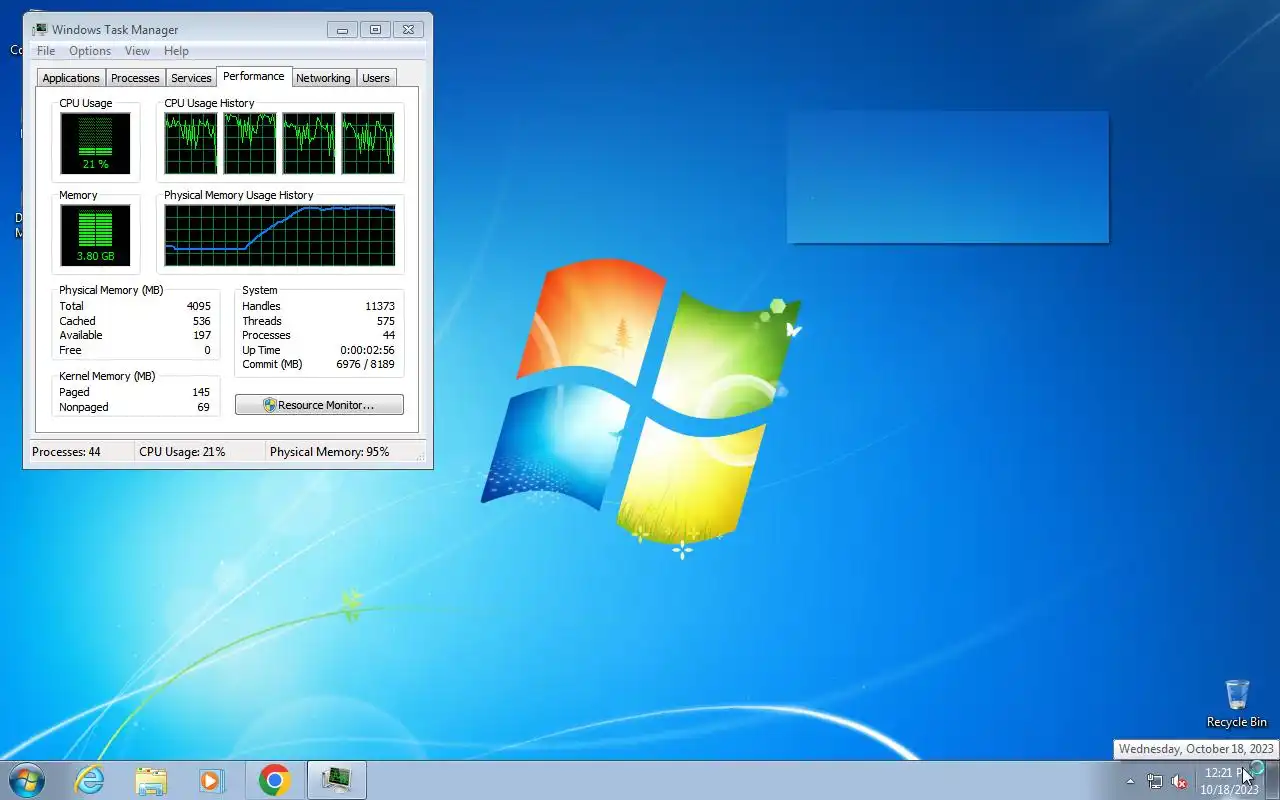Open the Recycle Bin desktop icon
The height and width of the screenshot is (800, 1280).
point(1237,704)
